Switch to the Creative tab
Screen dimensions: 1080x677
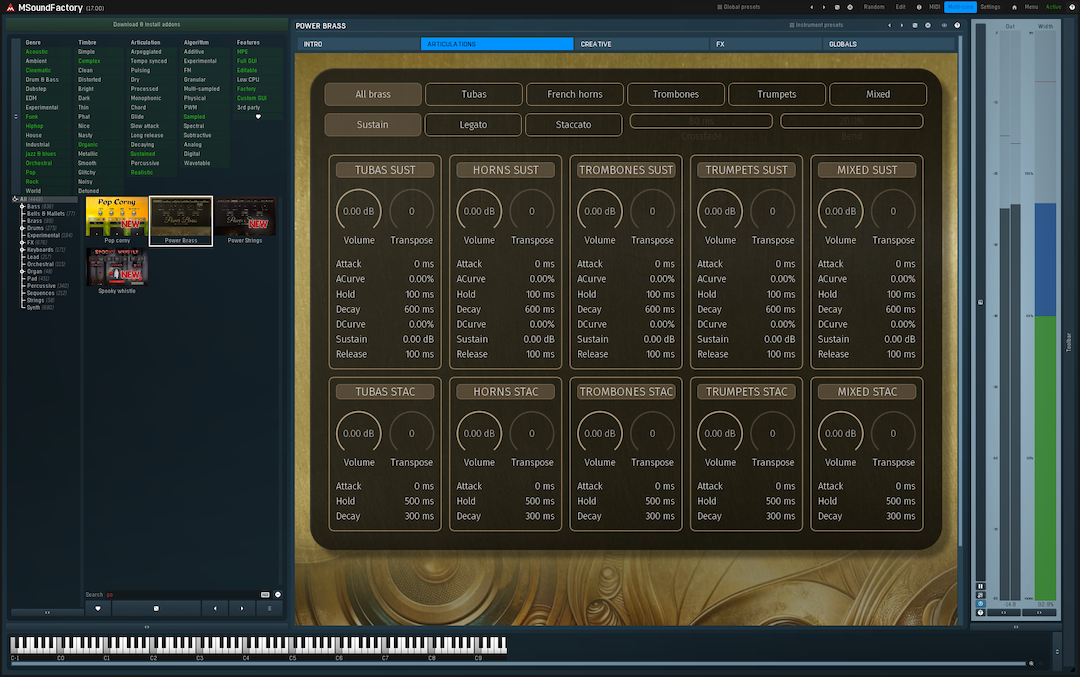coord(596,44)
